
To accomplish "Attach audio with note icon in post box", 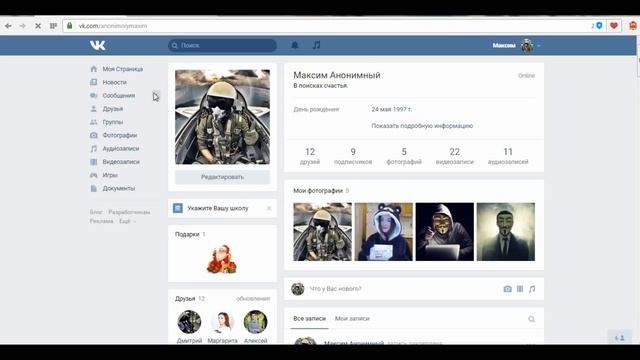I will coord(532,289).
